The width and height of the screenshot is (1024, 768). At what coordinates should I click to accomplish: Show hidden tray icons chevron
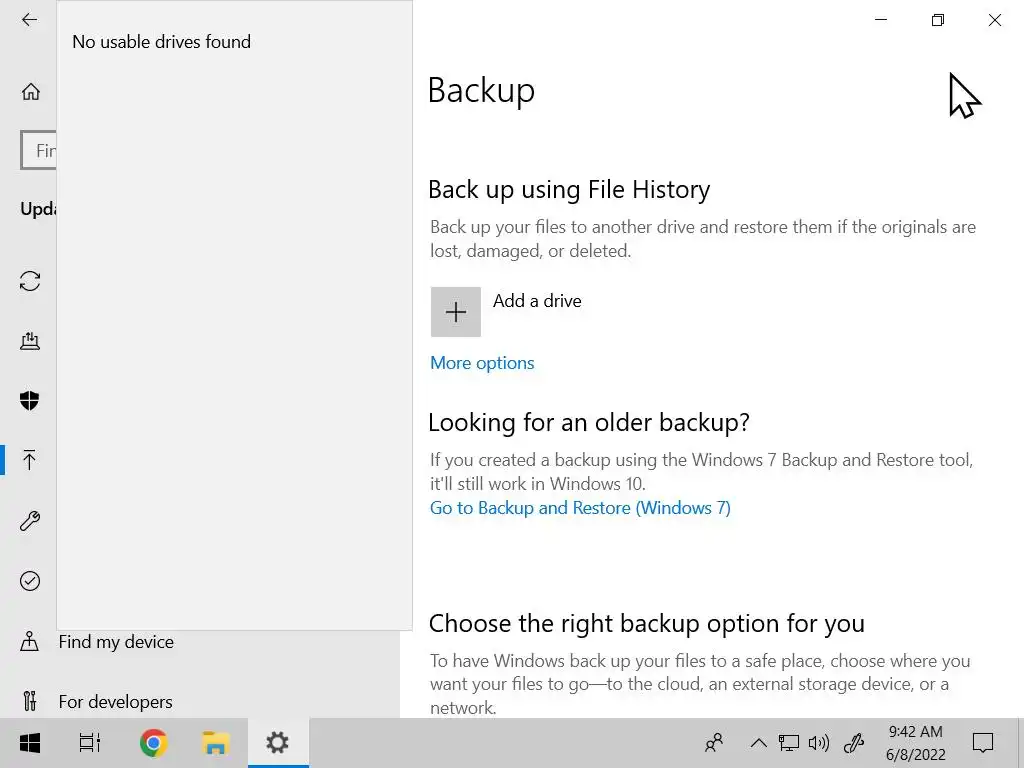(758, 743)
